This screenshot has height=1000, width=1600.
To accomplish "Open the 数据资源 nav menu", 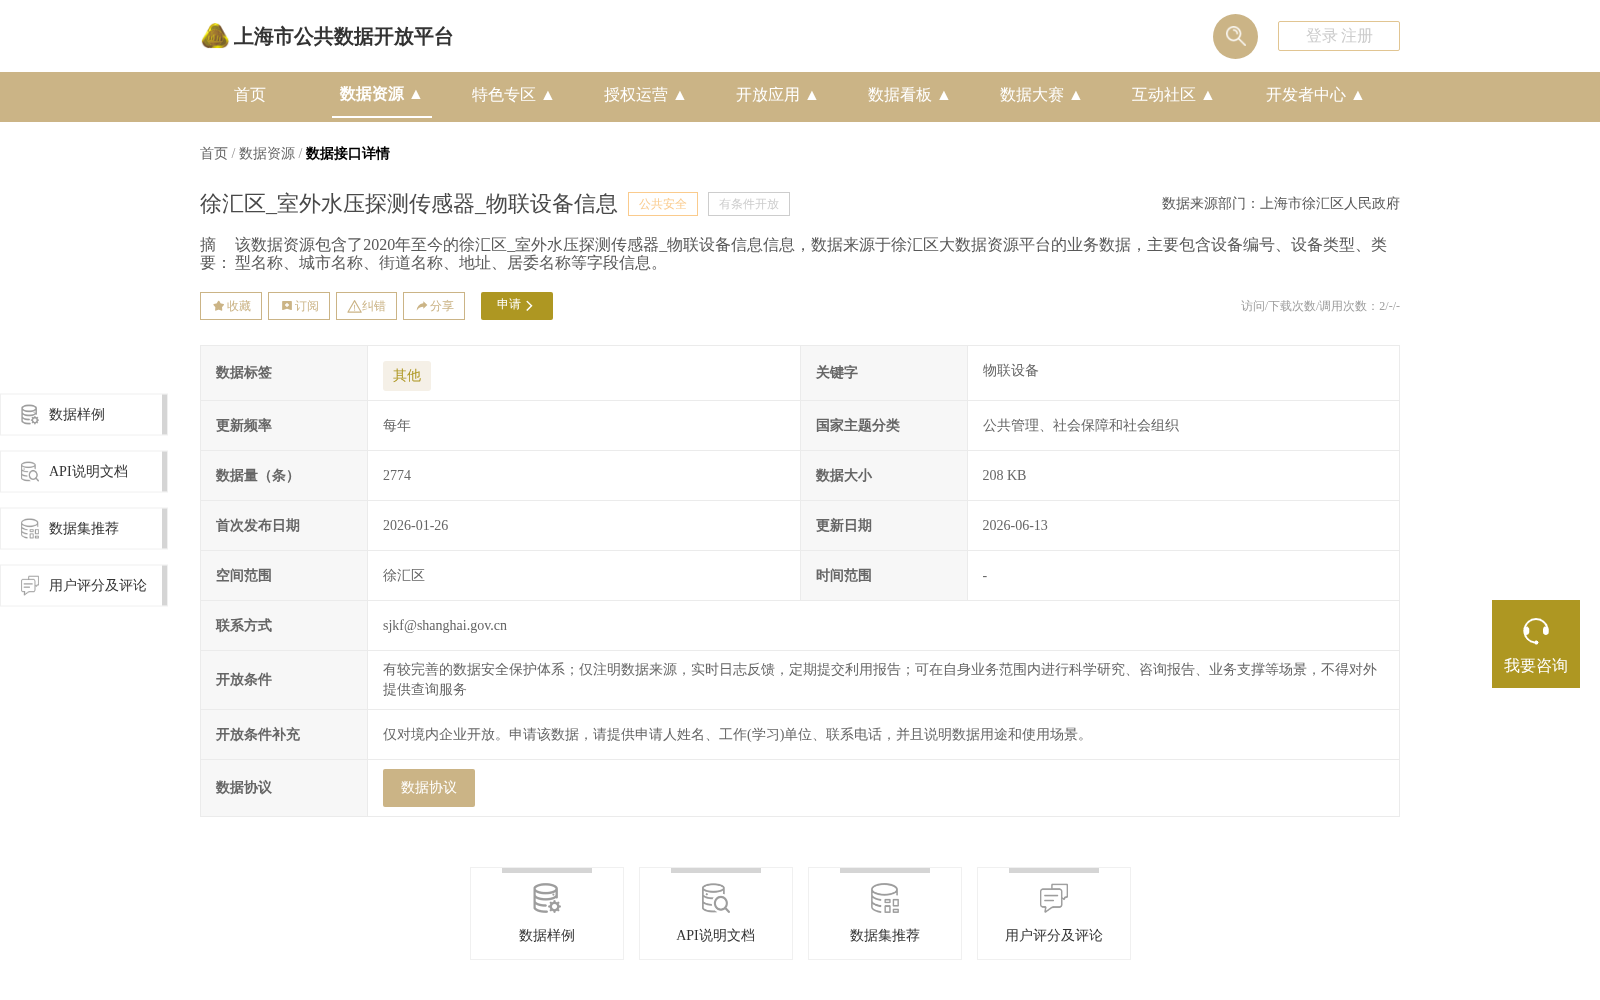I will pos(381,94).
